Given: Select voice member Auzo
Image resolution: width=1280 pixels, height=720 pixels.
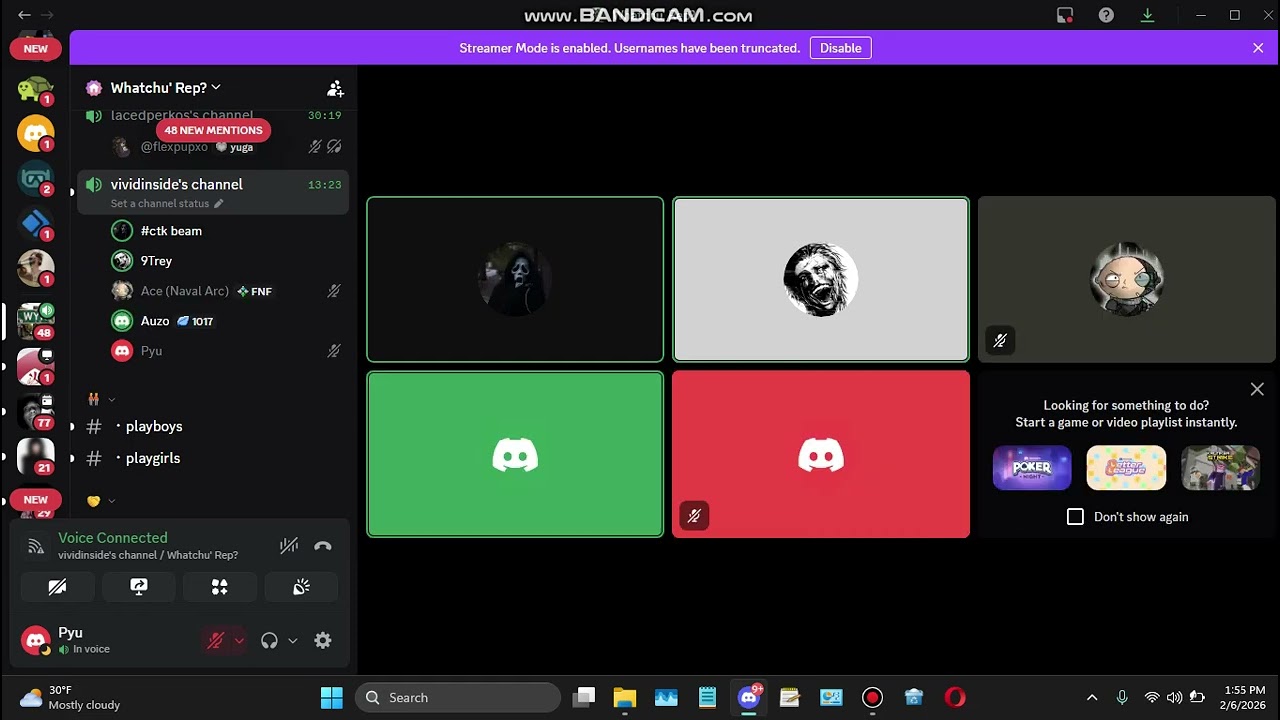Looking at the screenshot, I should pos(226,321).
